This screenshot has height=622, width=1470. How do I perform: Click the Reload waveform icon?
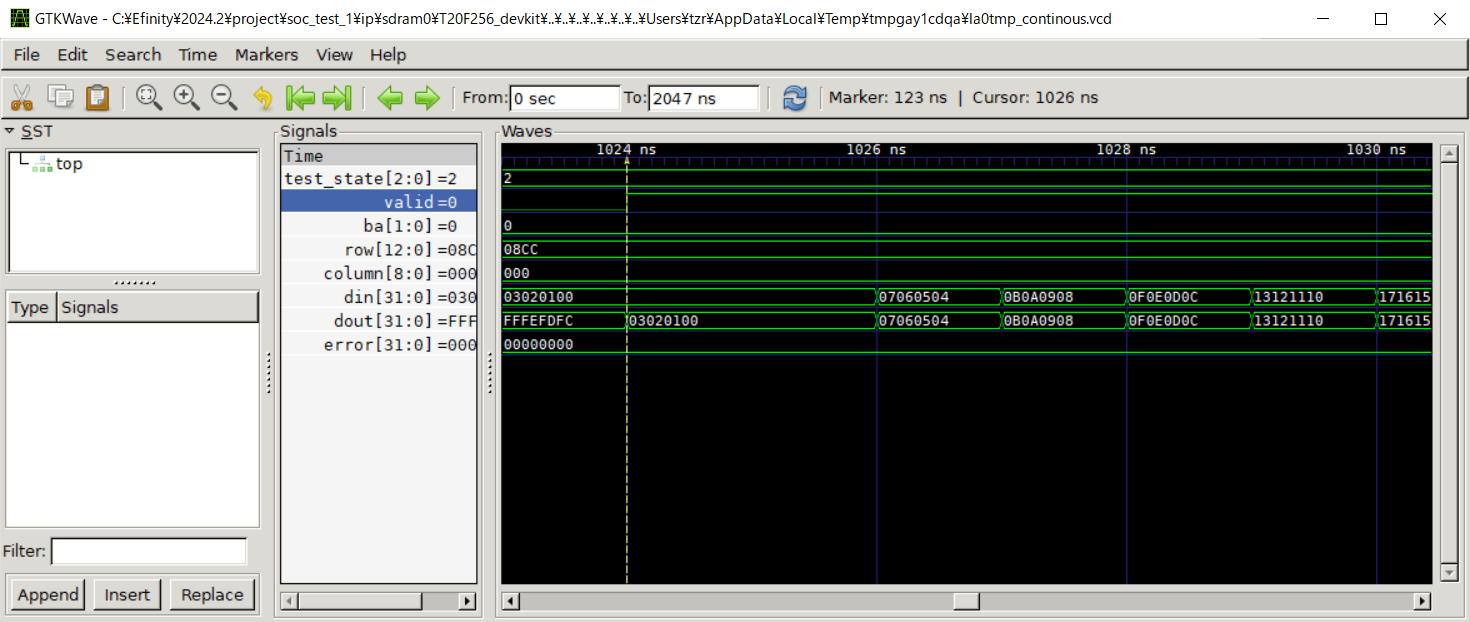pyautogui.click(x=795, y=97)
